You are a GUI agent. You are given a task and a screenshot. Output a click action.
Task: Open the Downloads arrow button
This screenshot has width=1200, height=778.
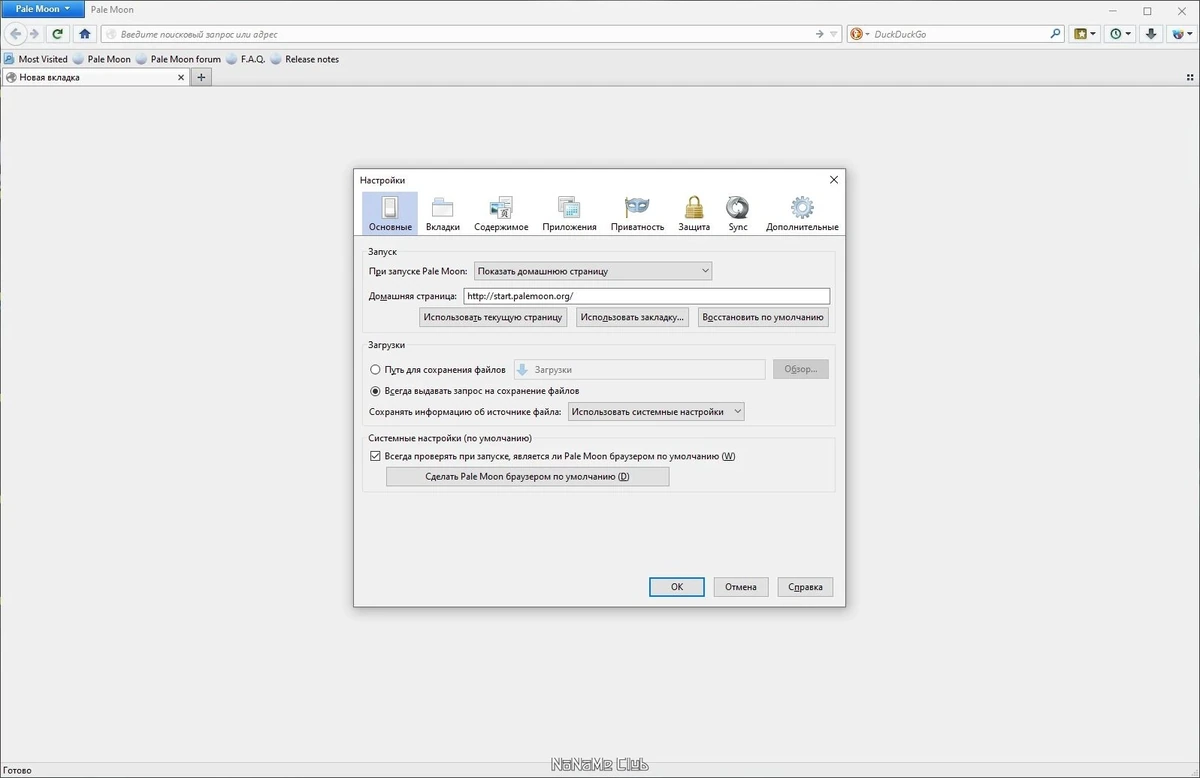coord(1151,34)
